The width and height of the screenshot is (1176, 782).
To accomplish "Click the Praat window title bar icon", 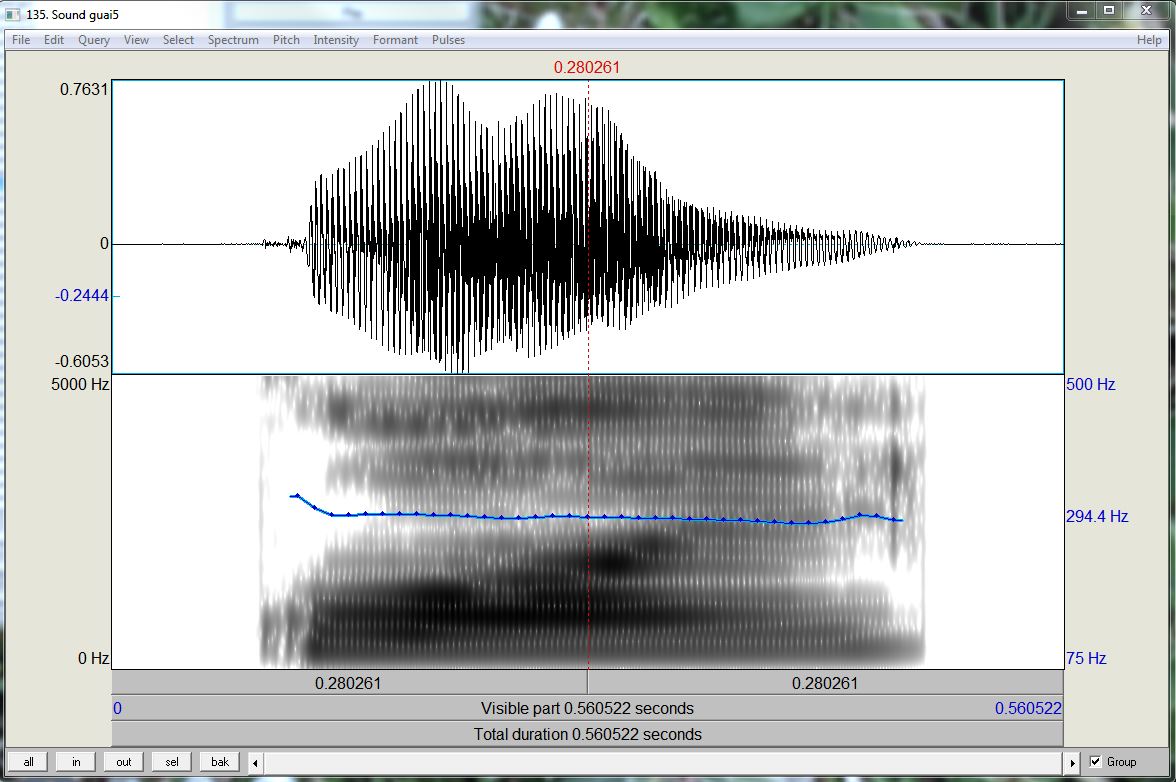I will coord(13,14).
